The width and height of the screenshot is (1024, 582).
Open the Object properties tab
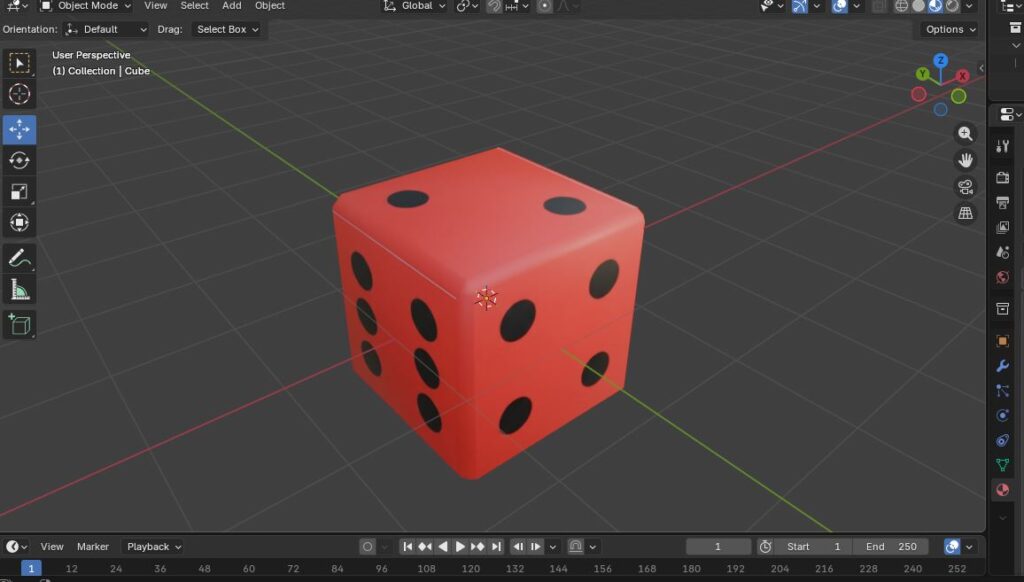point(1002,341)
